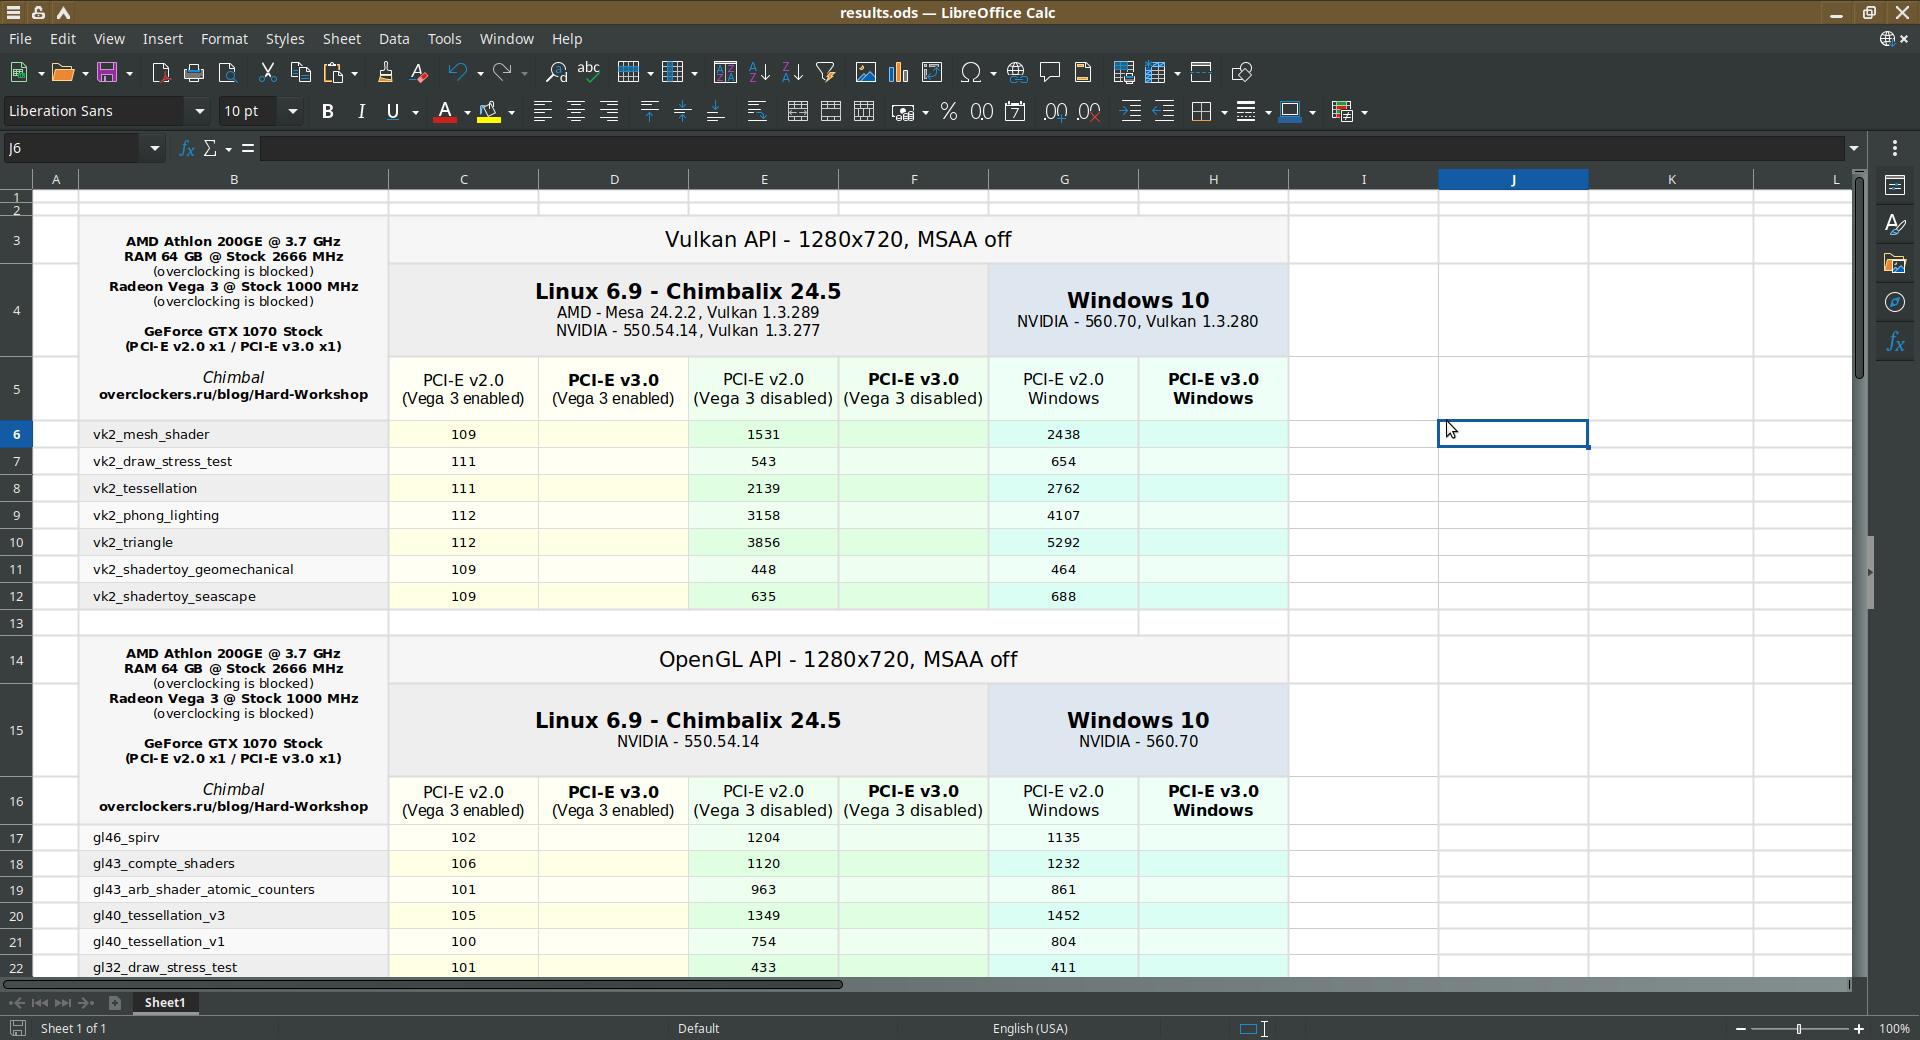Open the Format menu

click(224, 39)
